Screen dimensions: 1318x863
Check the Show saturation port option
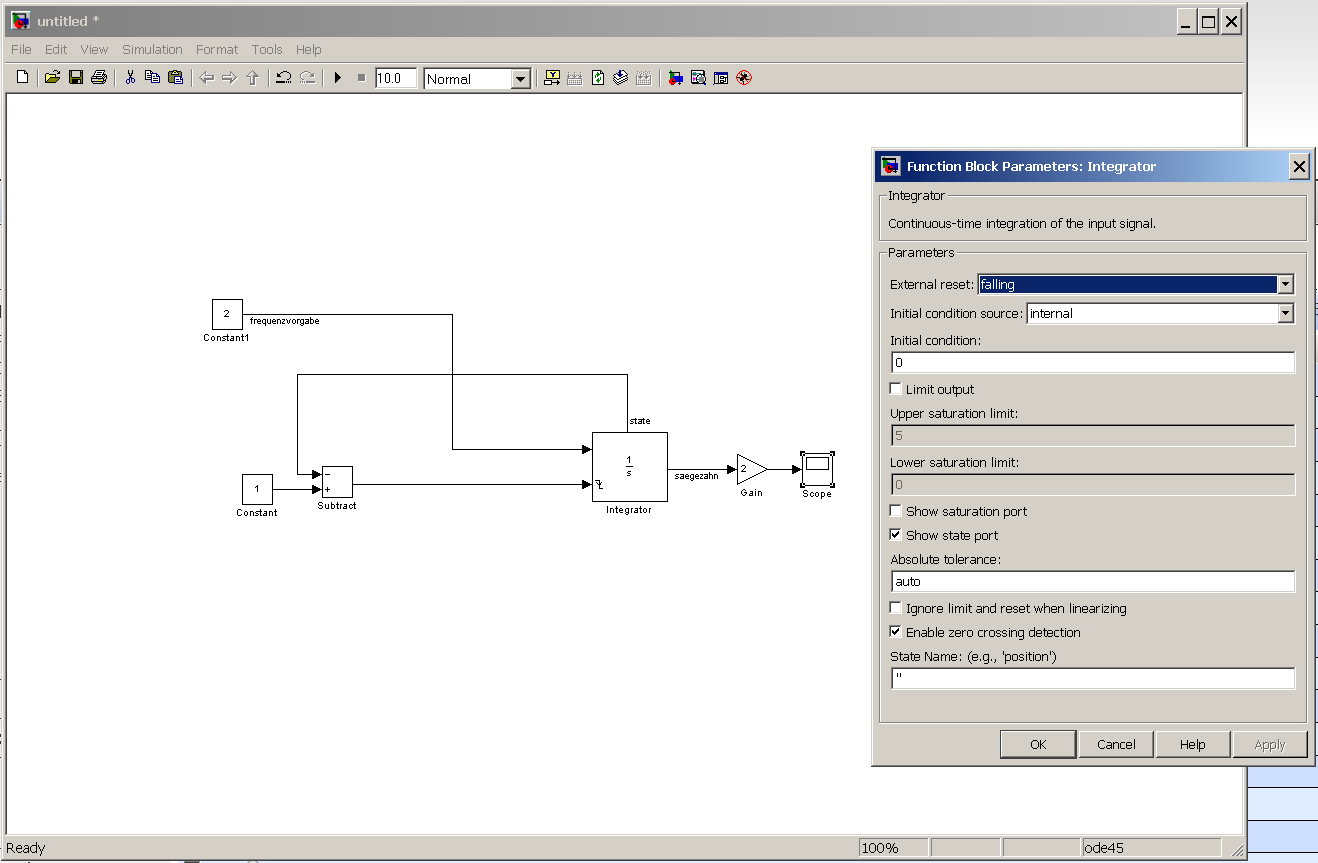pyautogui.click(x=896, y=511)
